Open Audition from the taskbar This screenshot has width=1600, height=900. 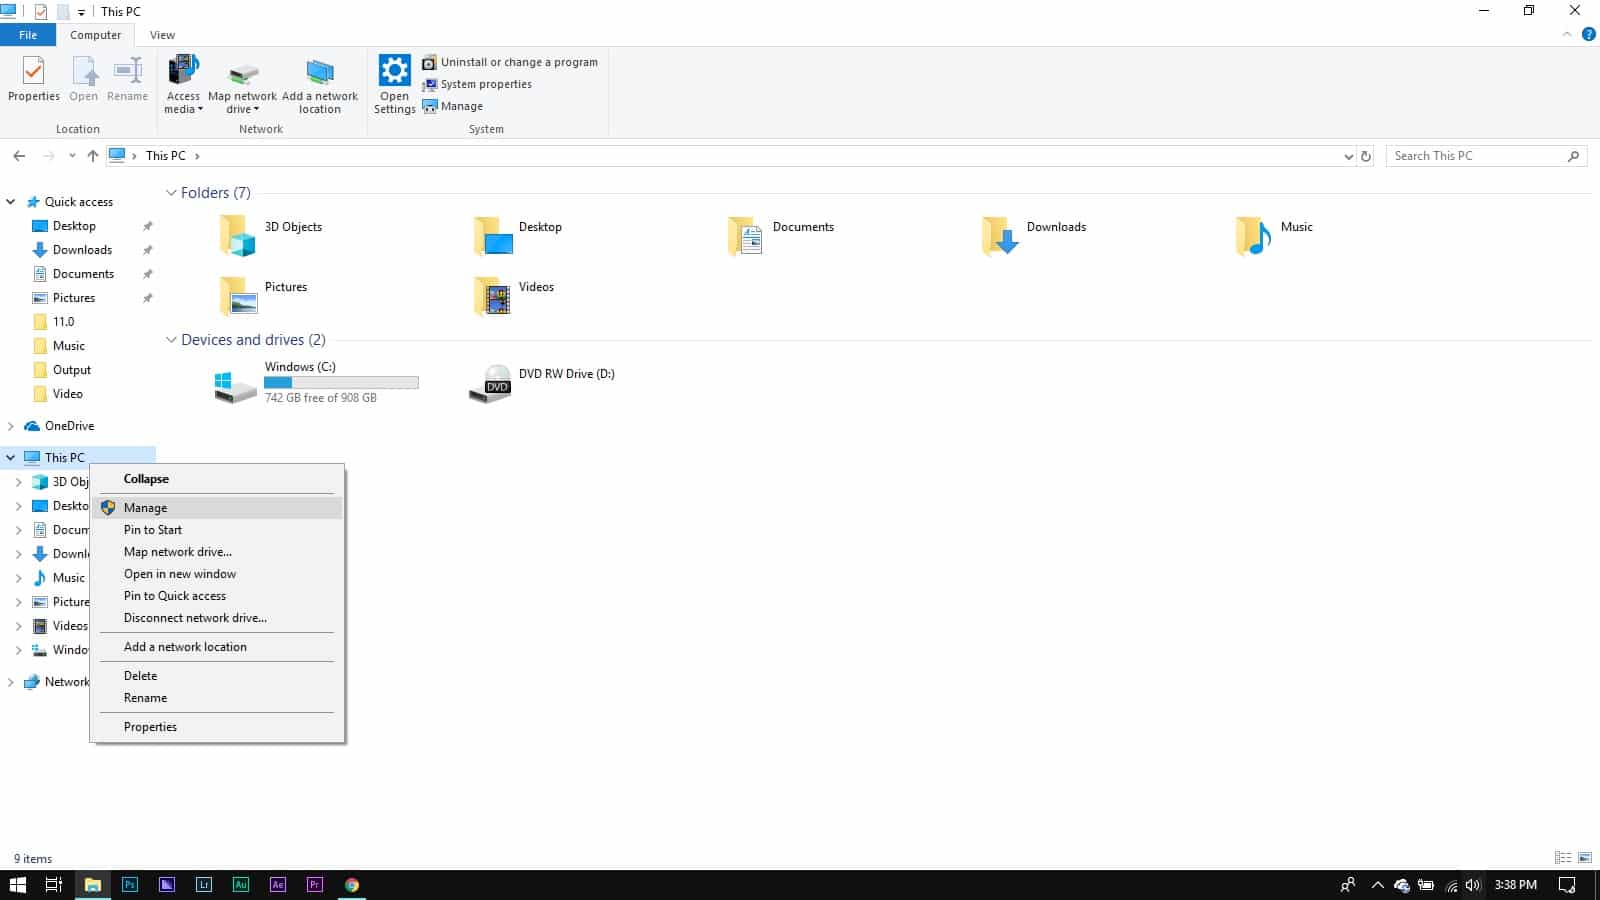[240, 884]
